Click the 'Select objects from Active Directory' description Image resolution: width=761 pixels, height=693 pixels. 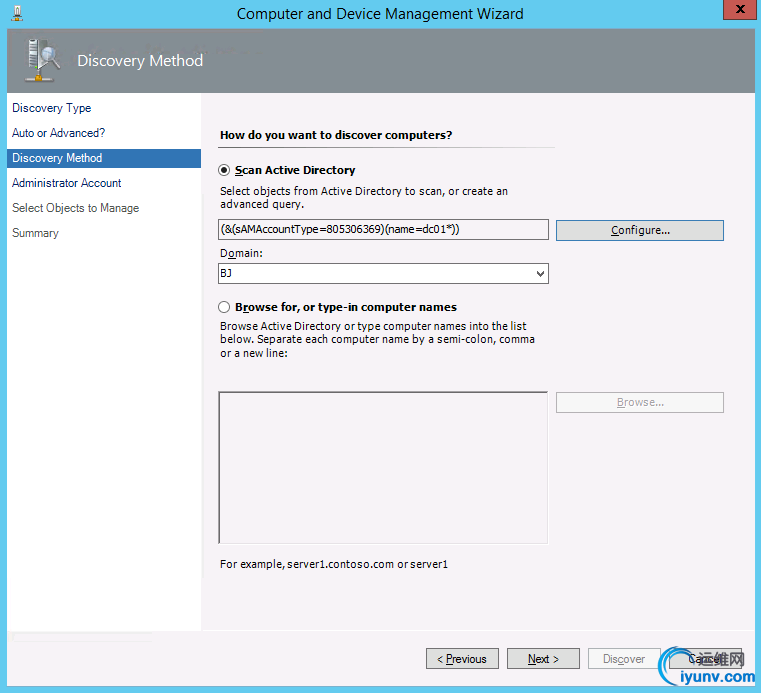[x=364, y=198]
